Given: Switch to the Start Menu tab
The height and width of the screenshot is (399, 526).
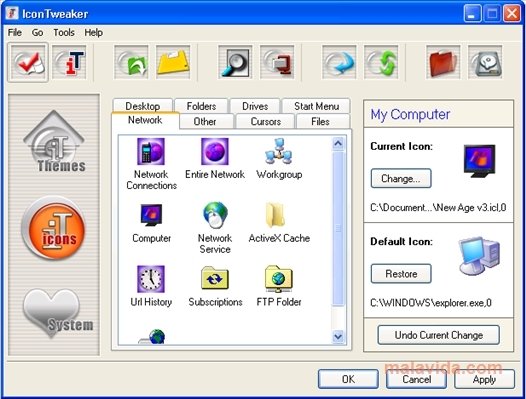Looking at the screenshot, I should 316,106.
